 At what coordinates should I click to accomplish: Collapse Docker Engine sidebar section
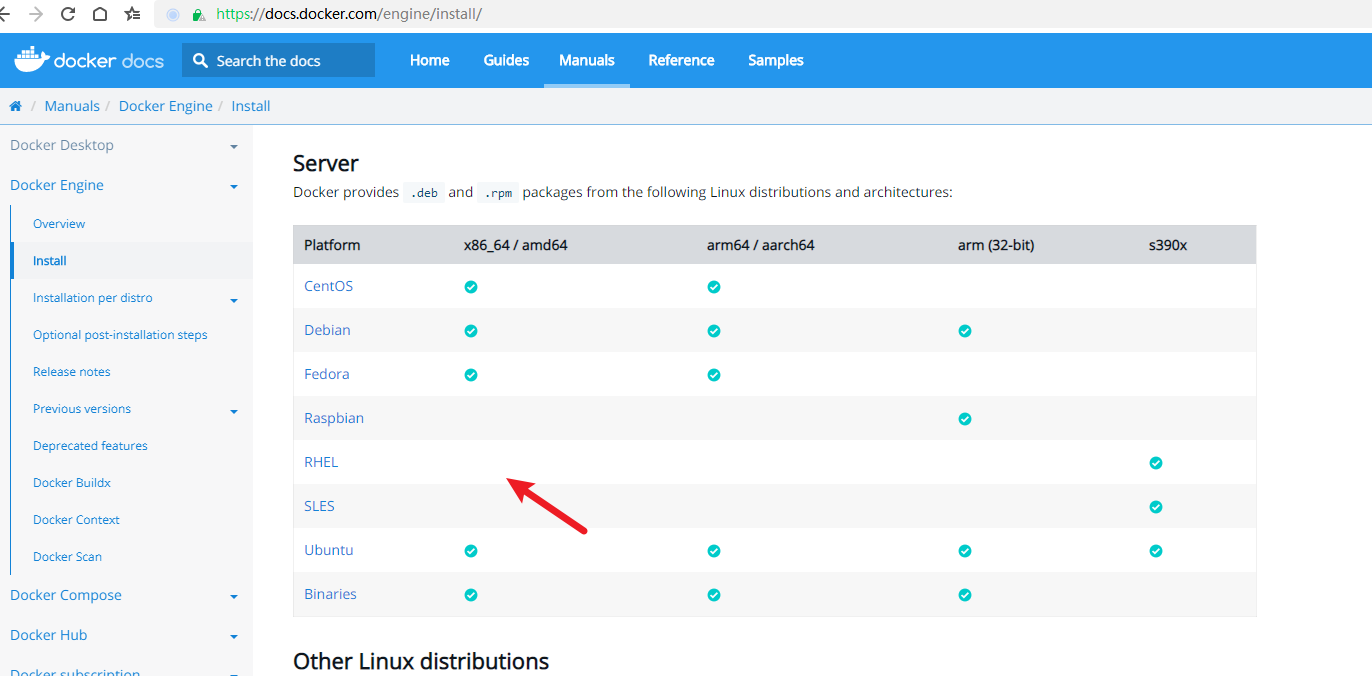click(234, 187)
